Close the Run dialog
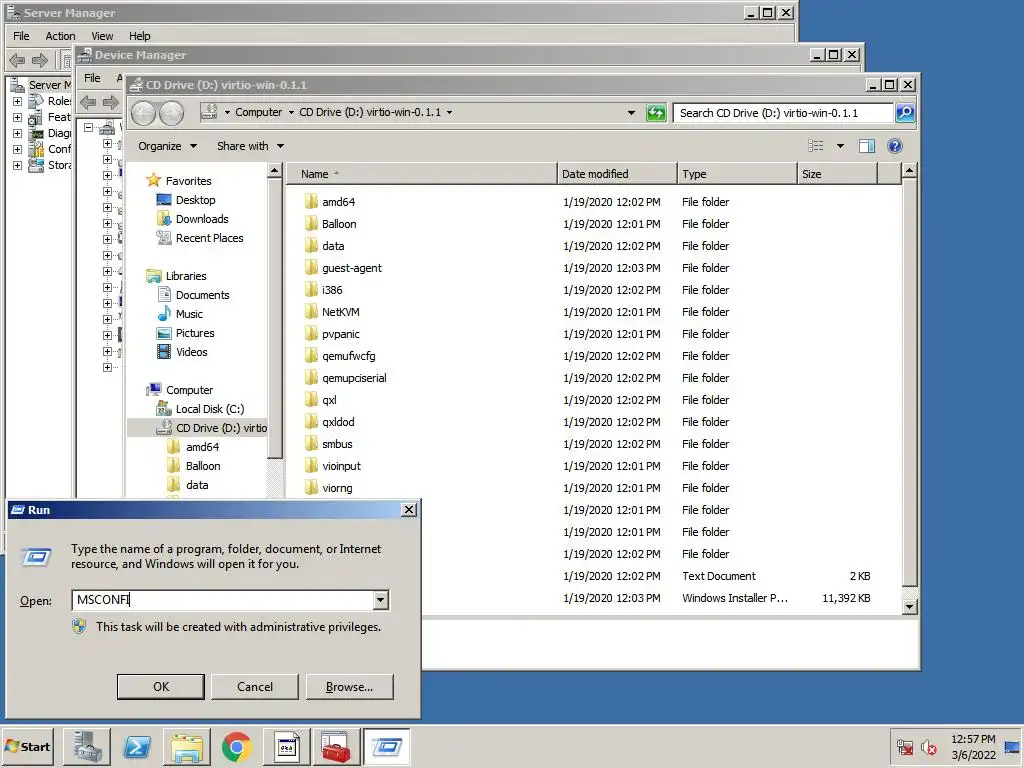Image resolution: width=1024 pixels, height=768 pixels. click(x=409, y=509)
